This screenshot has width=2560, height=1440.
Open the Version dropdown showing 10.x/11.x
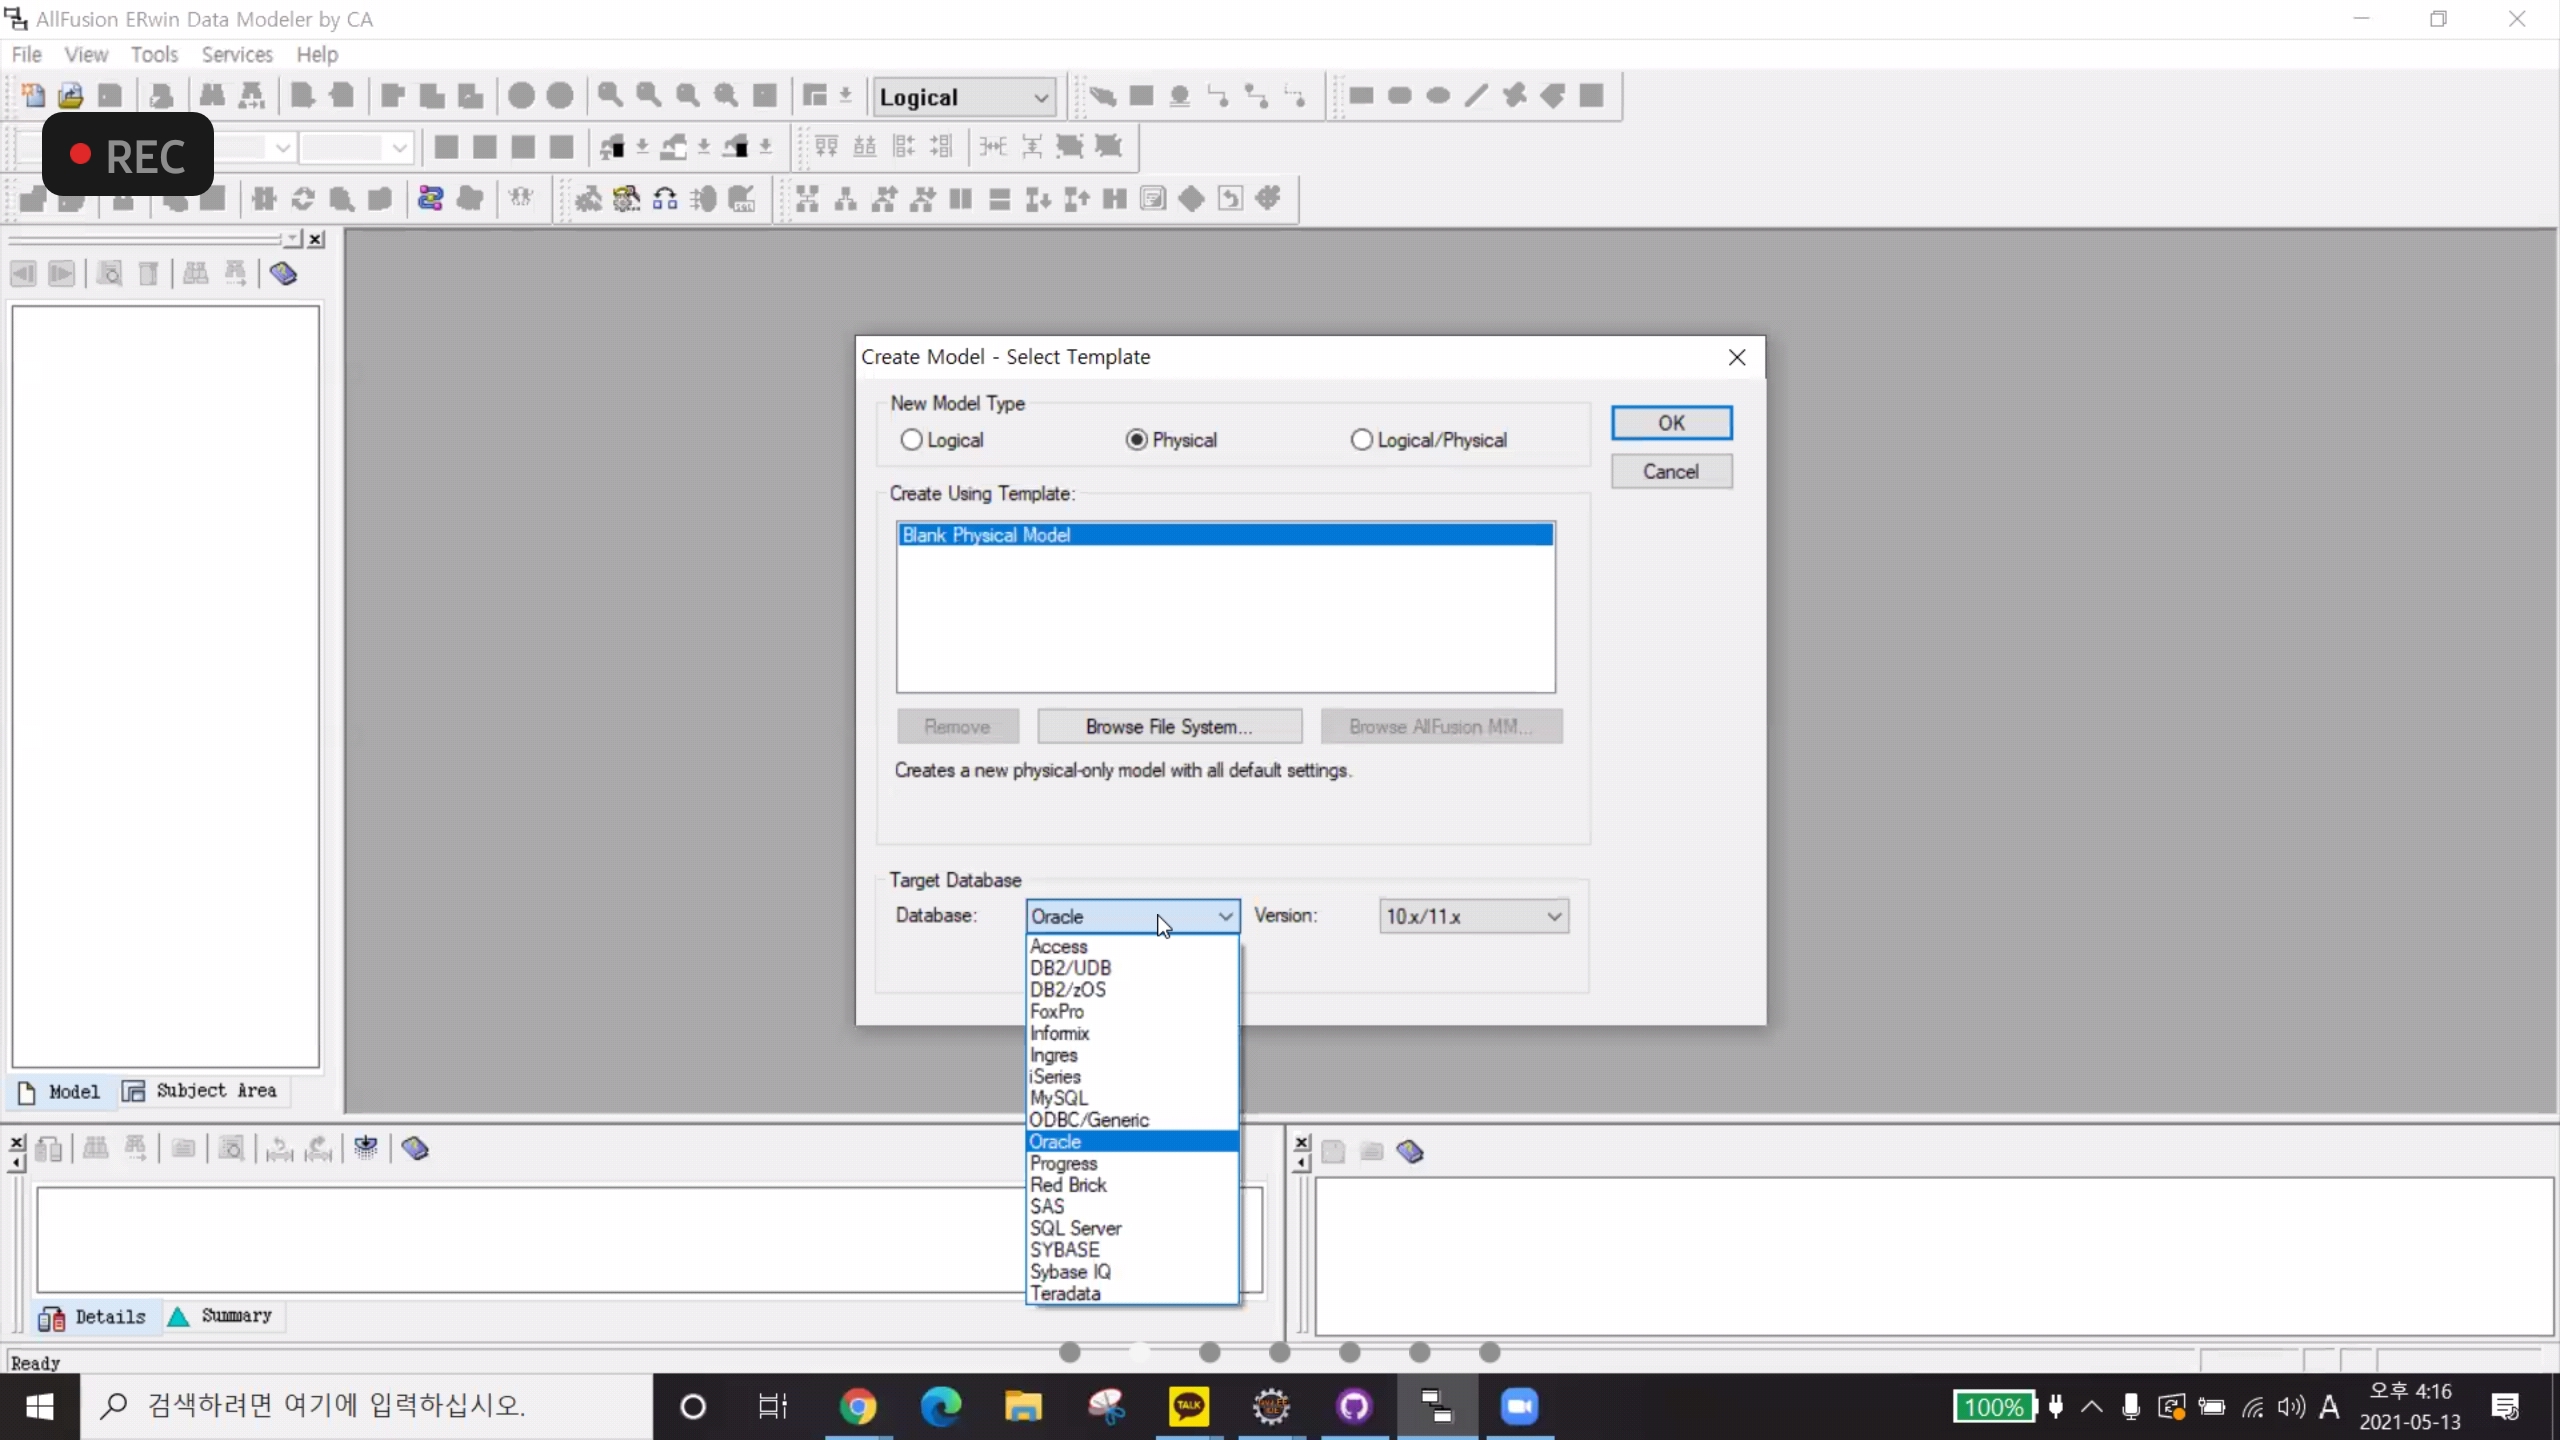[x=1474, y=916]
